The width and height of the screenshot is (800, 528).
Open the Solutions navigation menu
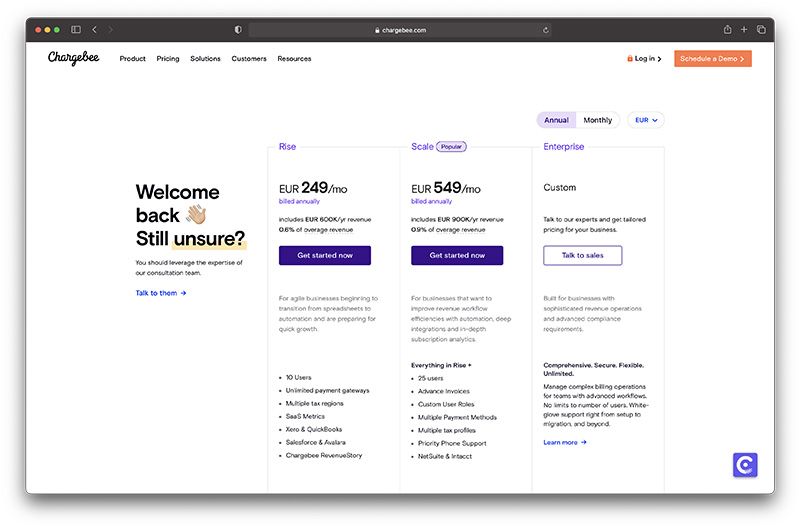(x=205, y=59)
